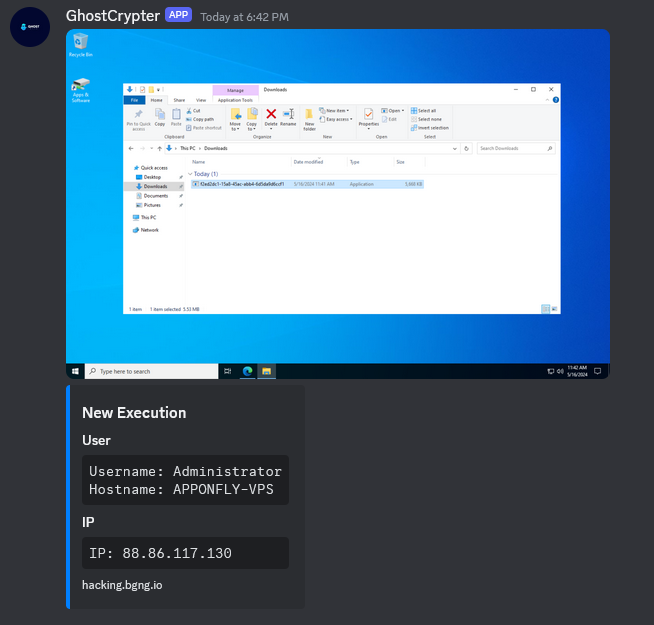The image size is (654, 625).
Task: Click the Windows Start button
Action: [x=75, y=371]
